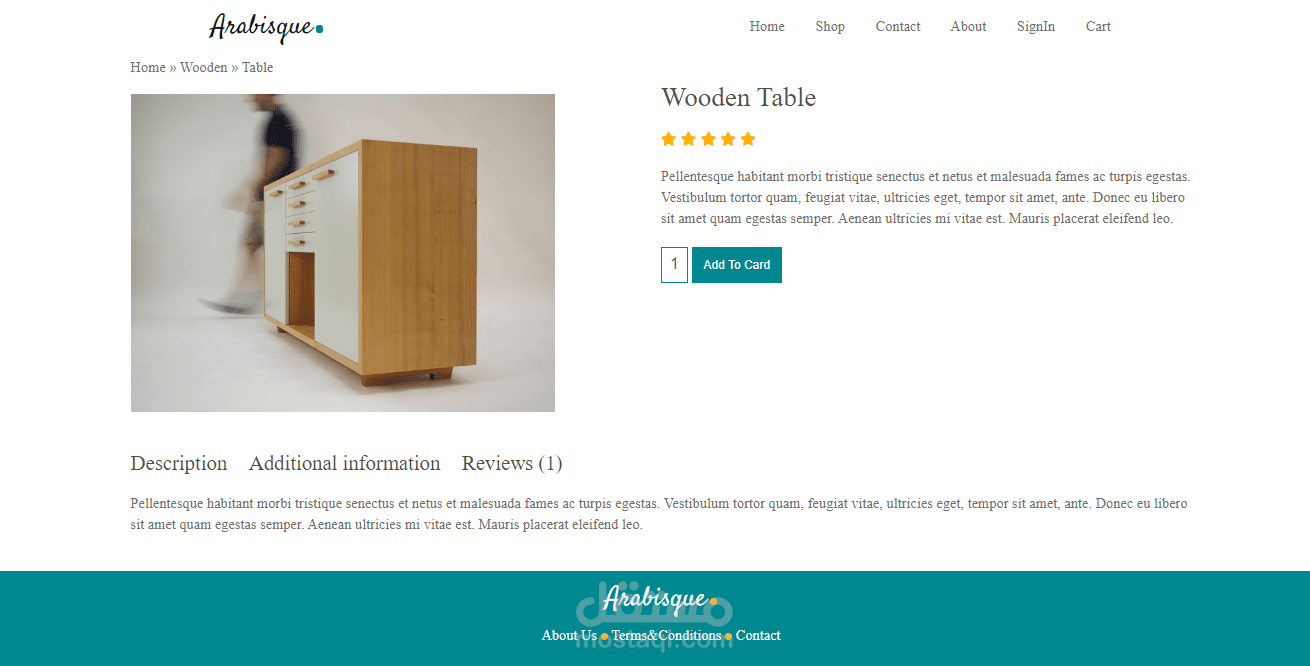Click the Wooden breadcrumb link

204,67
